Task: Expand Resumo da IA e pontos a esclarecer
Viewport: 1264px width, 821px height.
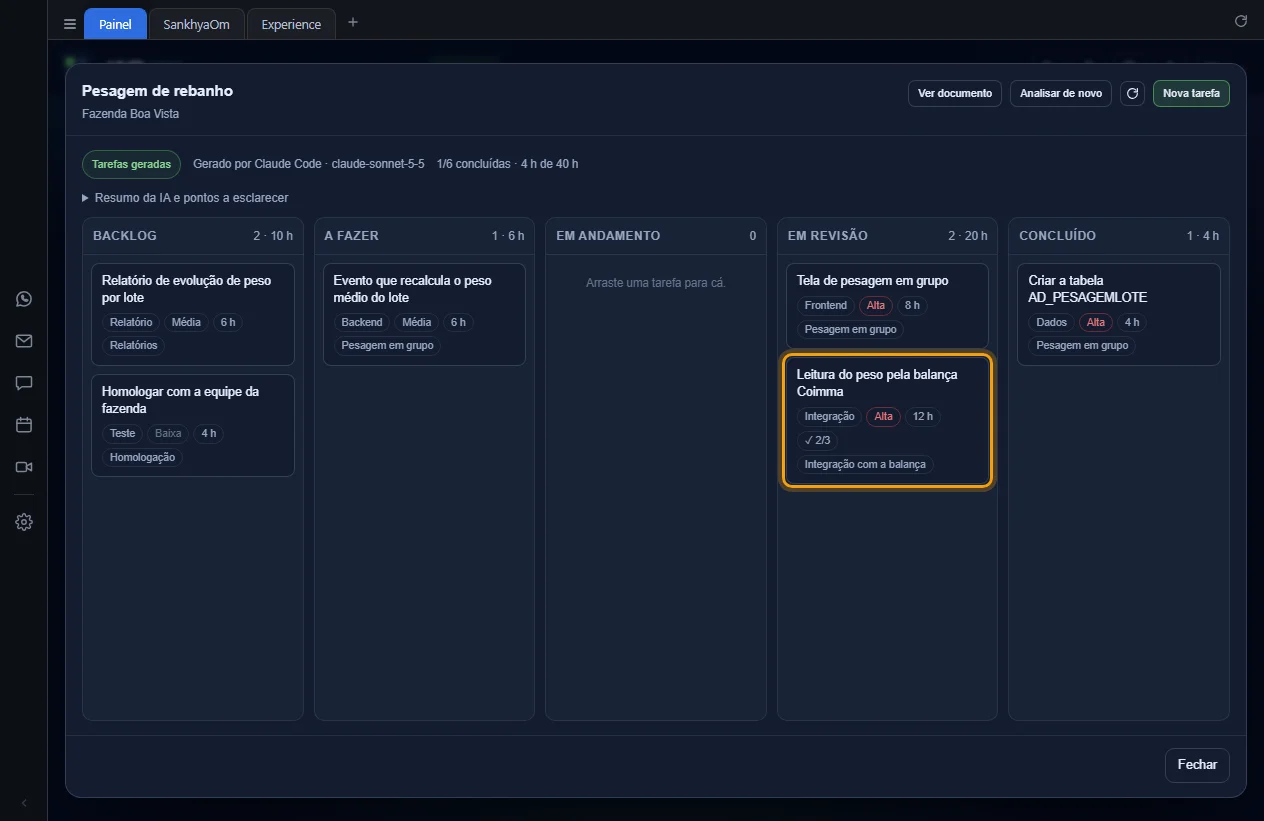Action: pyautogui.click(x=185, y=198)
